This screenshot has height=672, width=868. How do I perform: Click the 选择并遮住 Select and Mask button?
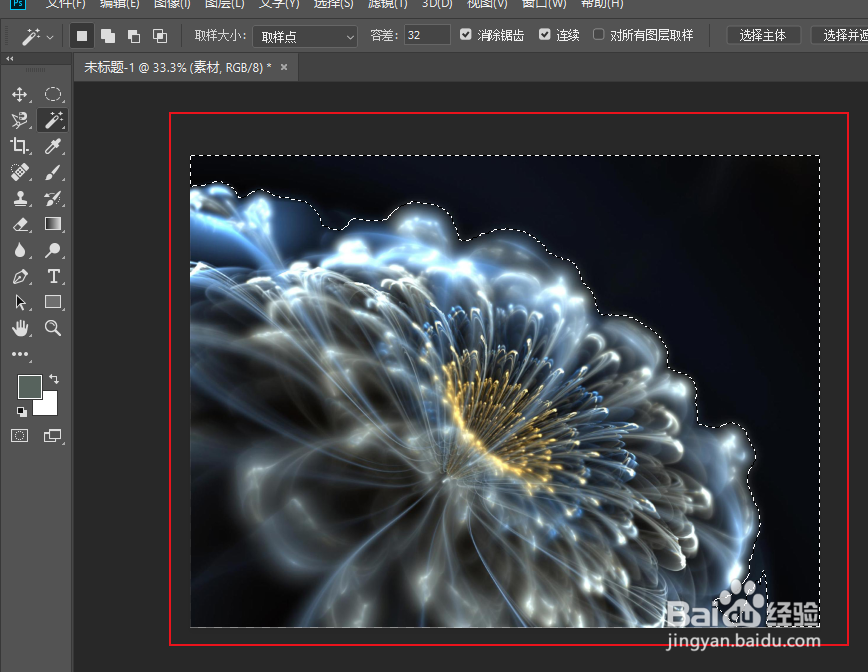[840, 35]
